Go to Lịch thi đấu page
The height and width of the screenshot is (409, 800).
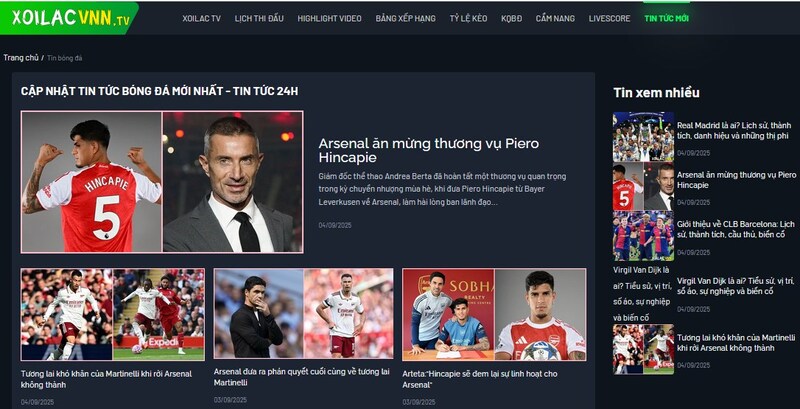pyautogui.click(x=259, y=18)
